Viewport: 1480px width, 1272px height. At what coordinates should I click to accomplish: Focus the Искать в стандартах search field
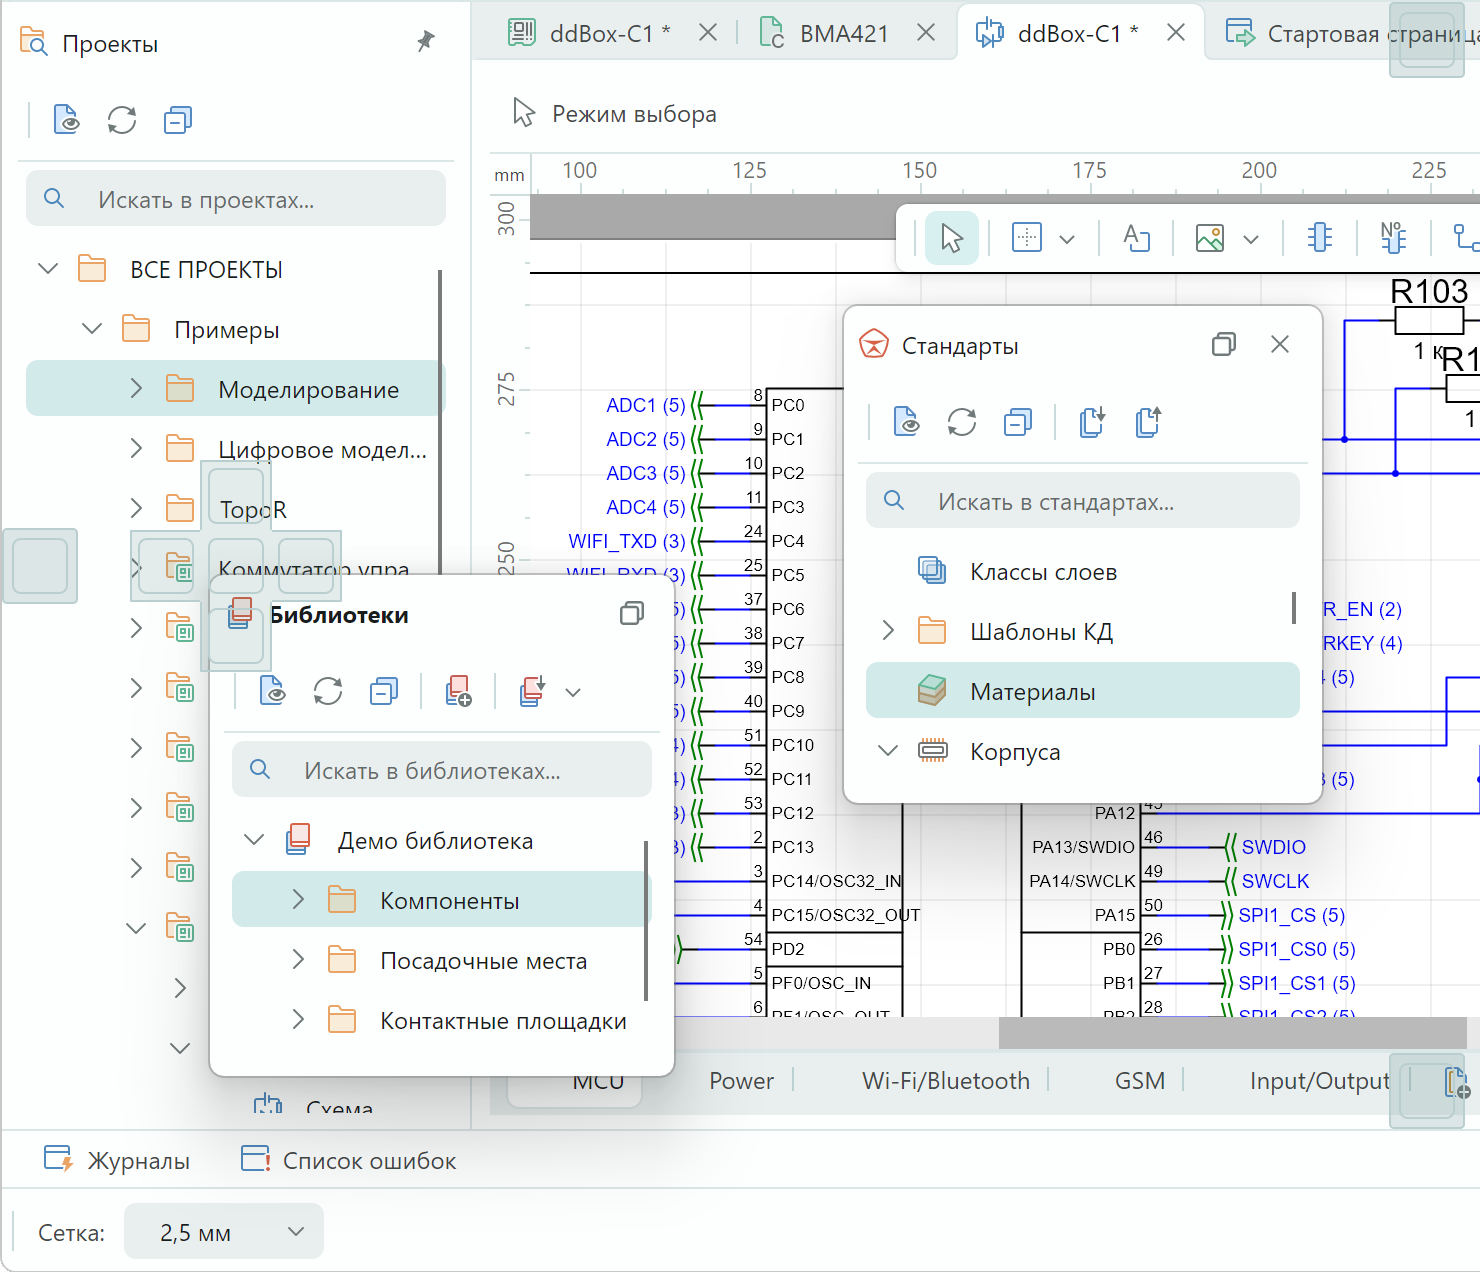click(x=1083, y=500)
